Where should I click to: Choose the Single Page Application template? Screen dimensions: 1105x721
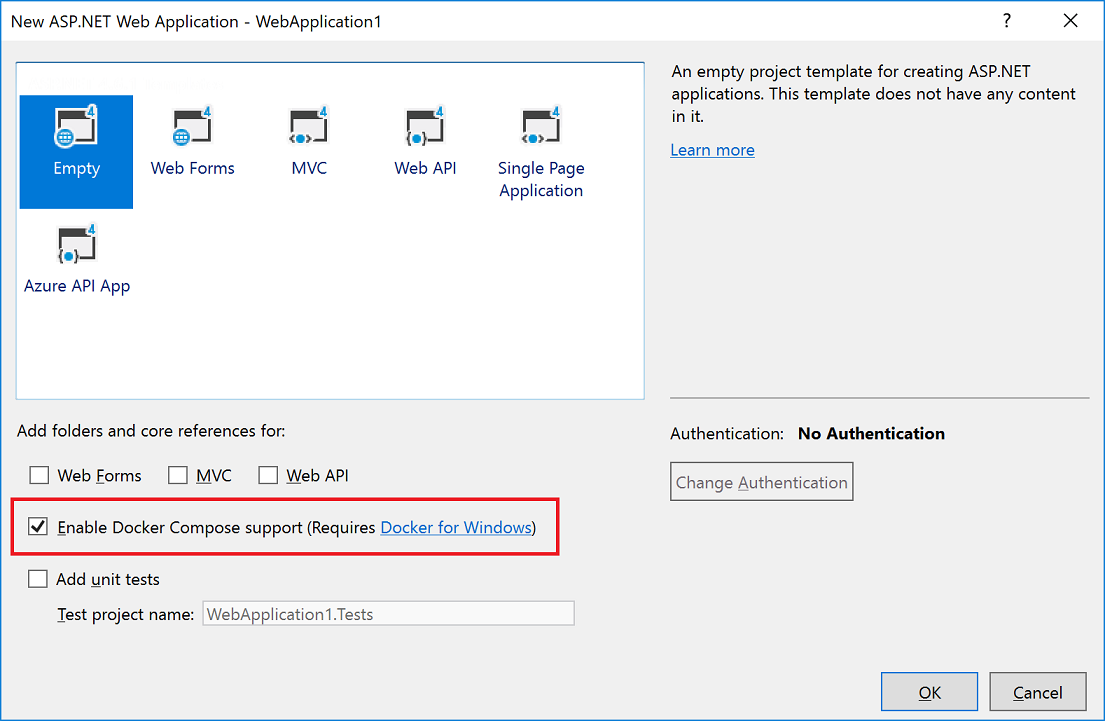pos(540,140)
